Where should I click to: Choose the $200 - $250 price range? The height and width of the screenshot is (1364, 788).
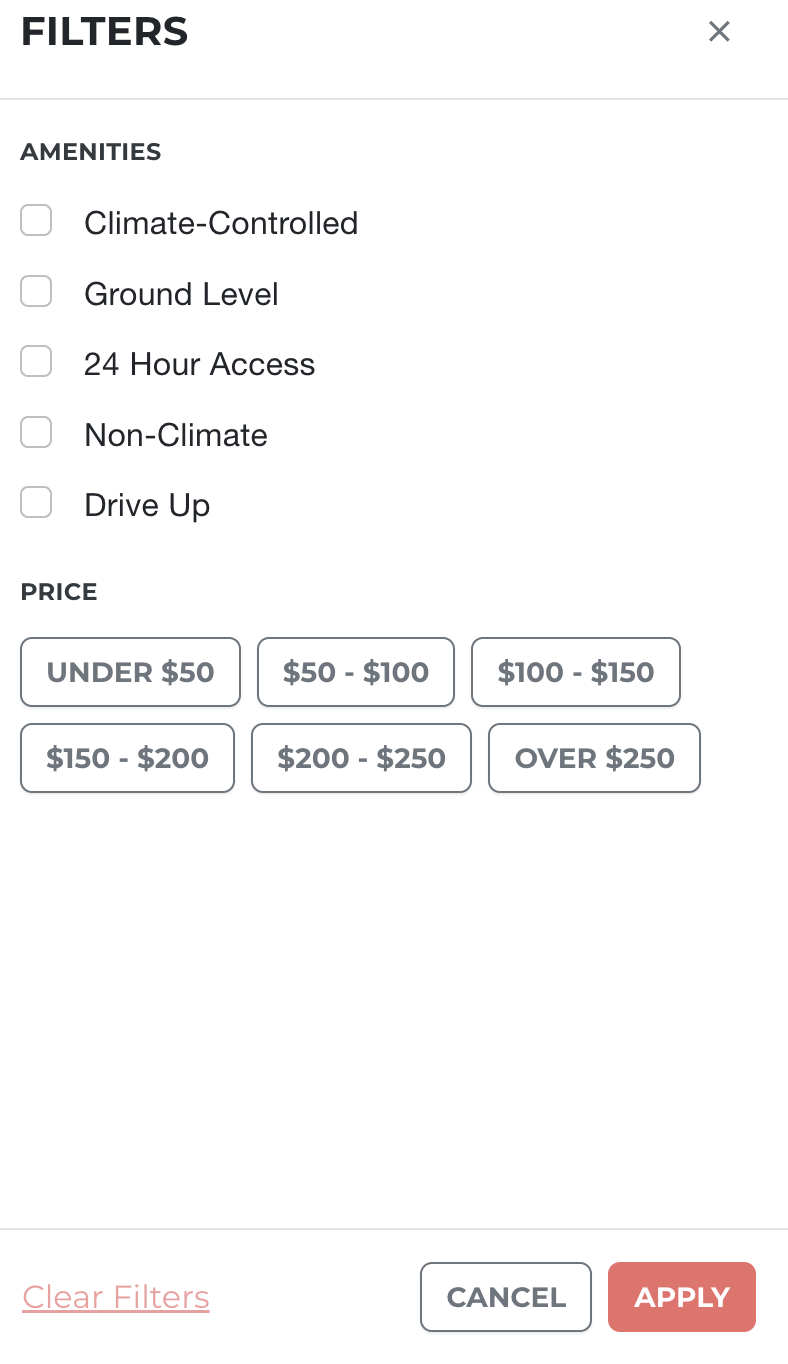[361, 758]
